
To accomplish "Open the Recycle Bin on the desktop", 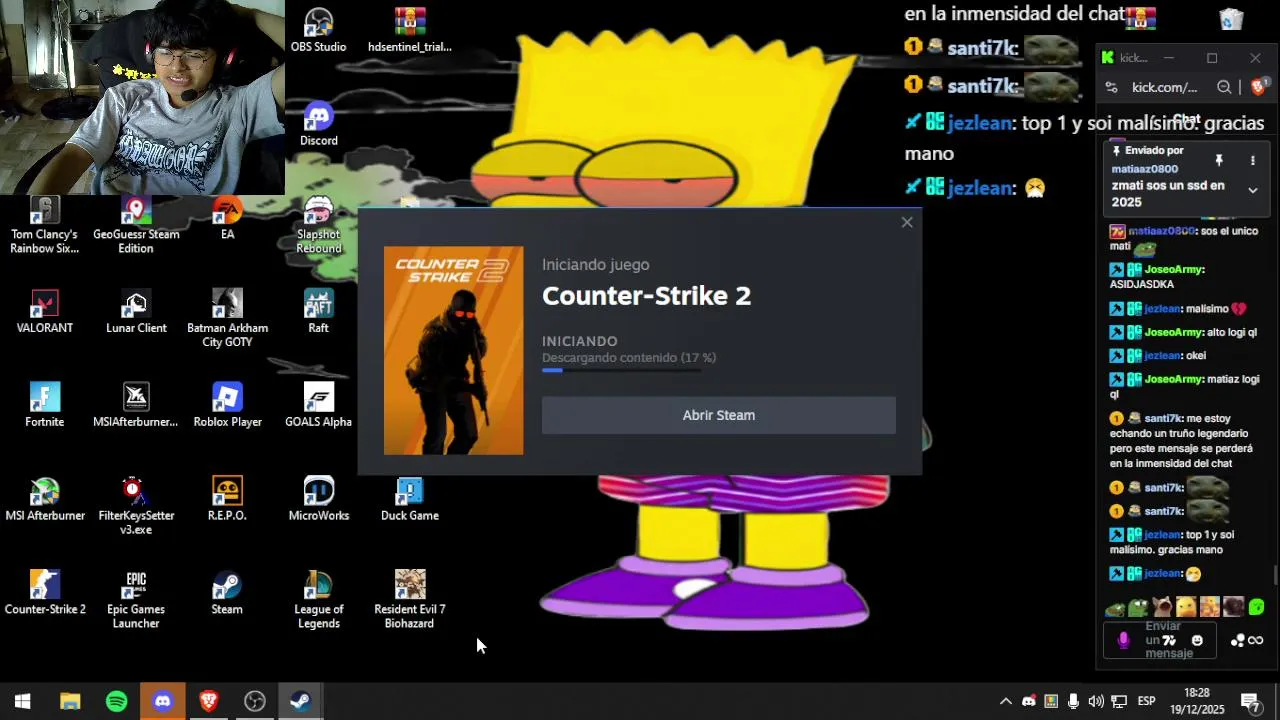I will point(1231,19).
